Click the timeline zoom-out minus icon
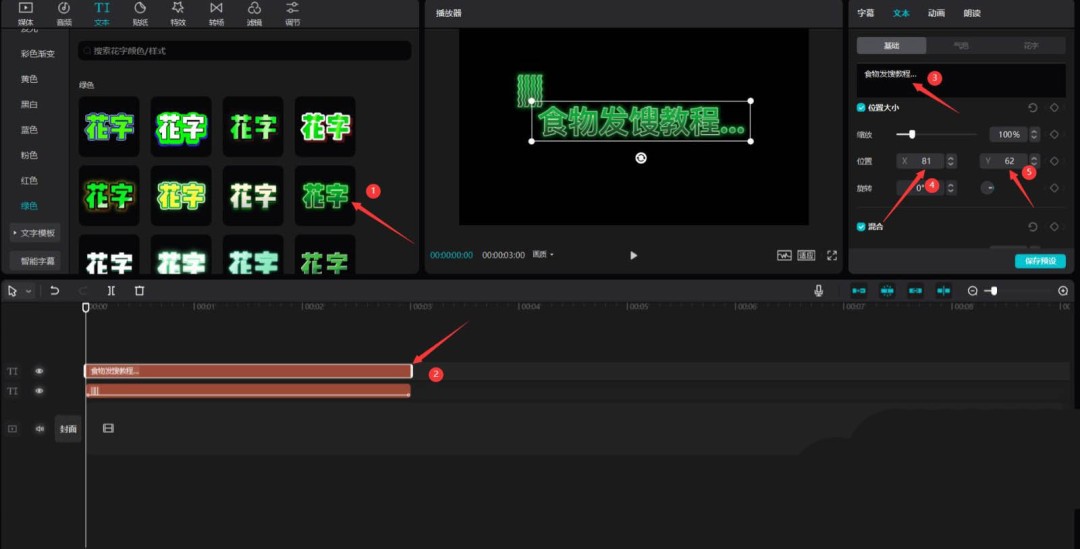Screen dimensions: 1080x549 point(973,291)
